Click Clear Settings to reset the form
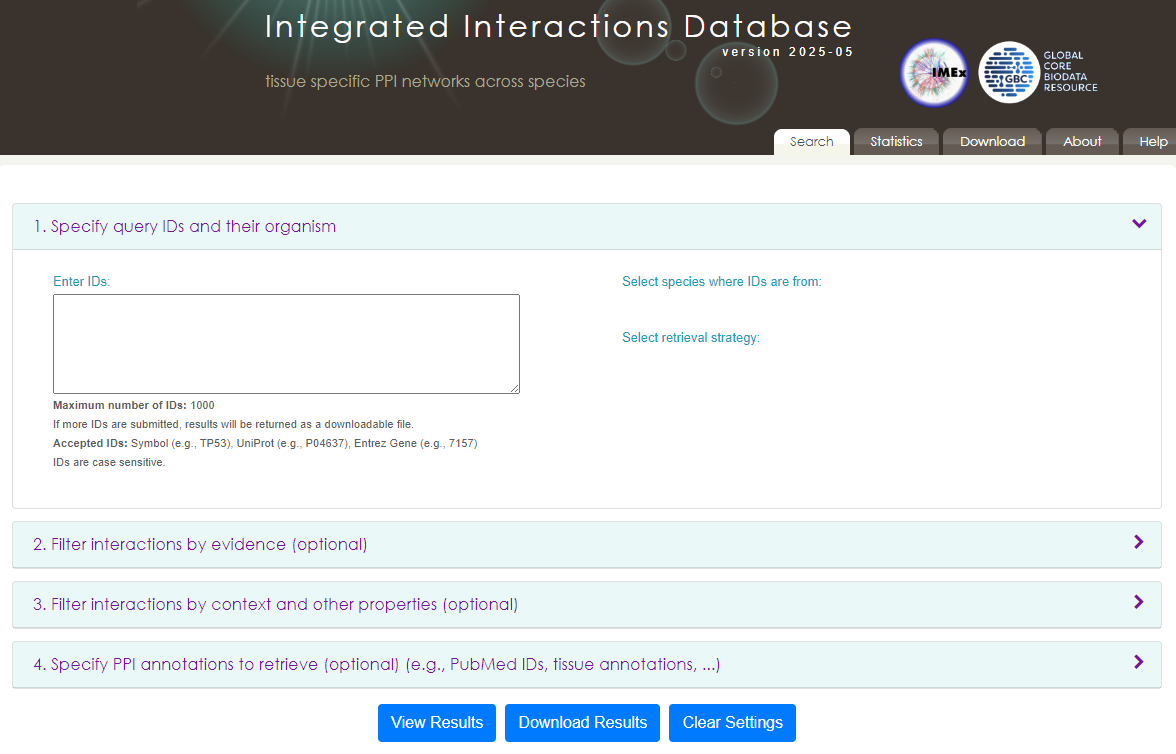Screen dimensions: 1176x754 [x=732, y=723]
